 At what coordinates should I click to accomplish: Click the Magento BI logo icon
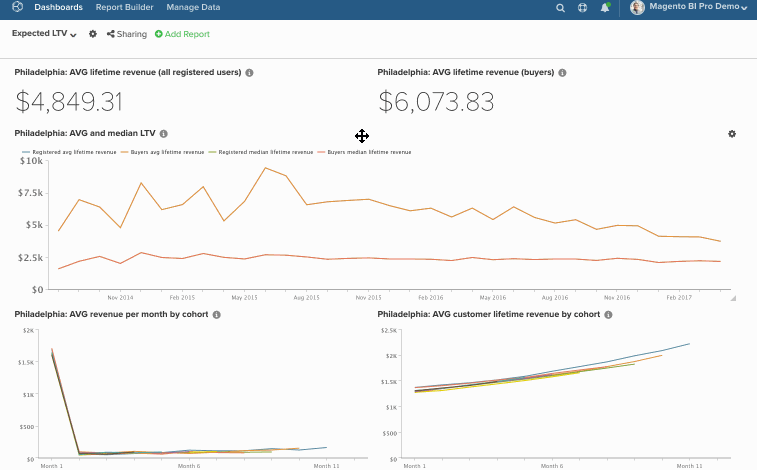17,8
